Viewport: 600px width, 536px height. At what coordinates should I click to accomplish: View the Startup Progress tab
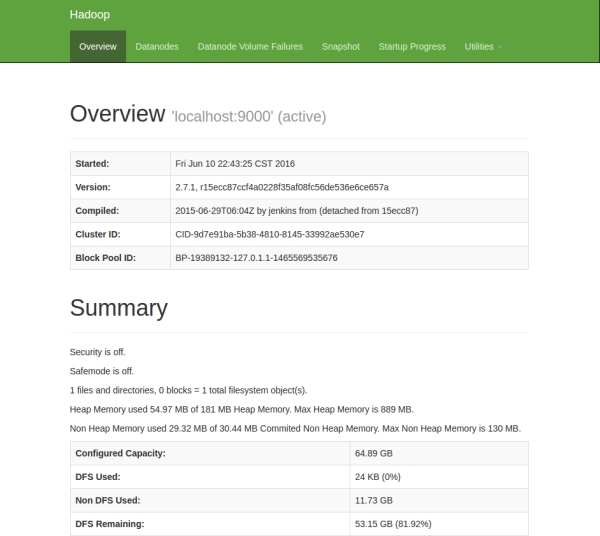pos(412,47)
